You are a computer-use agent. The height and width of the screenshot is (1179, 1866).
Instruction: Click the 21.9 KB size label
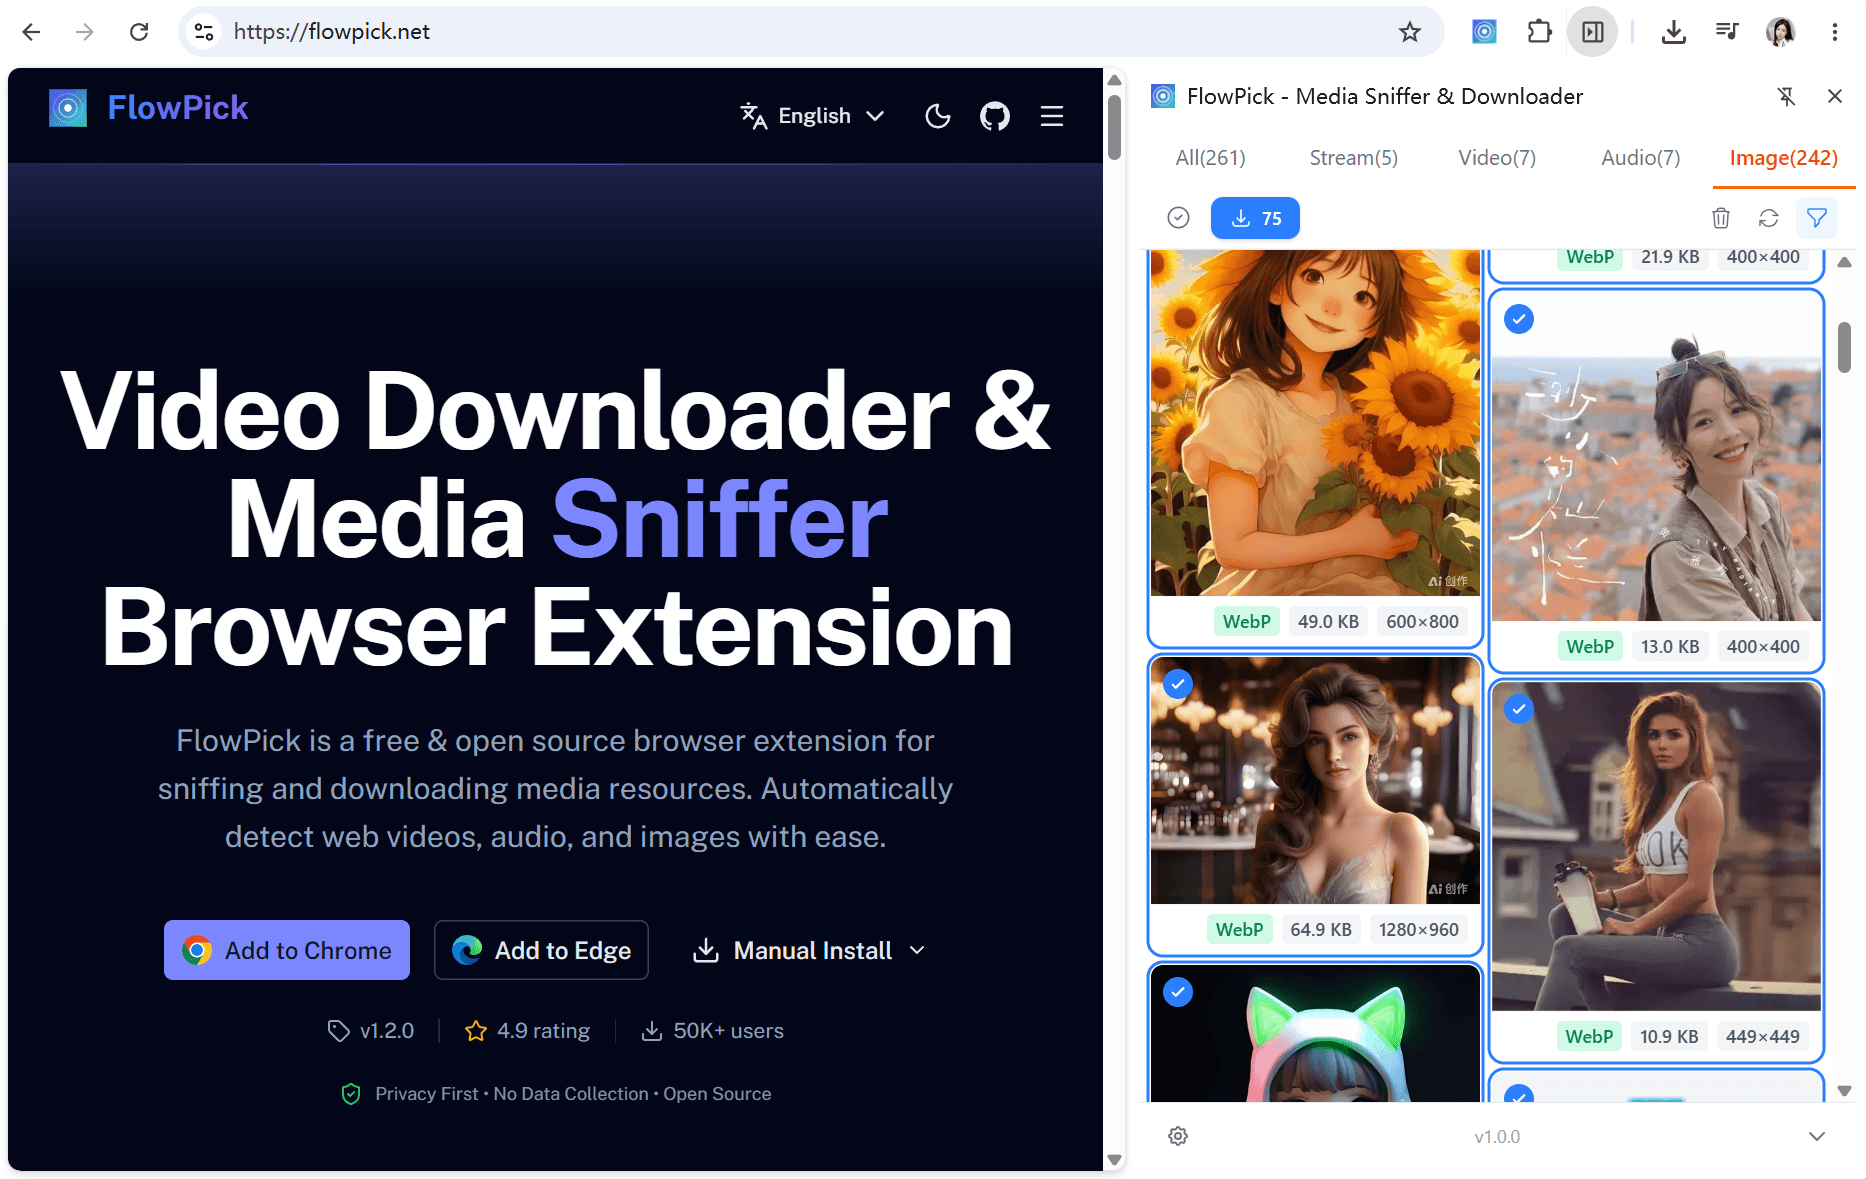1670,257
